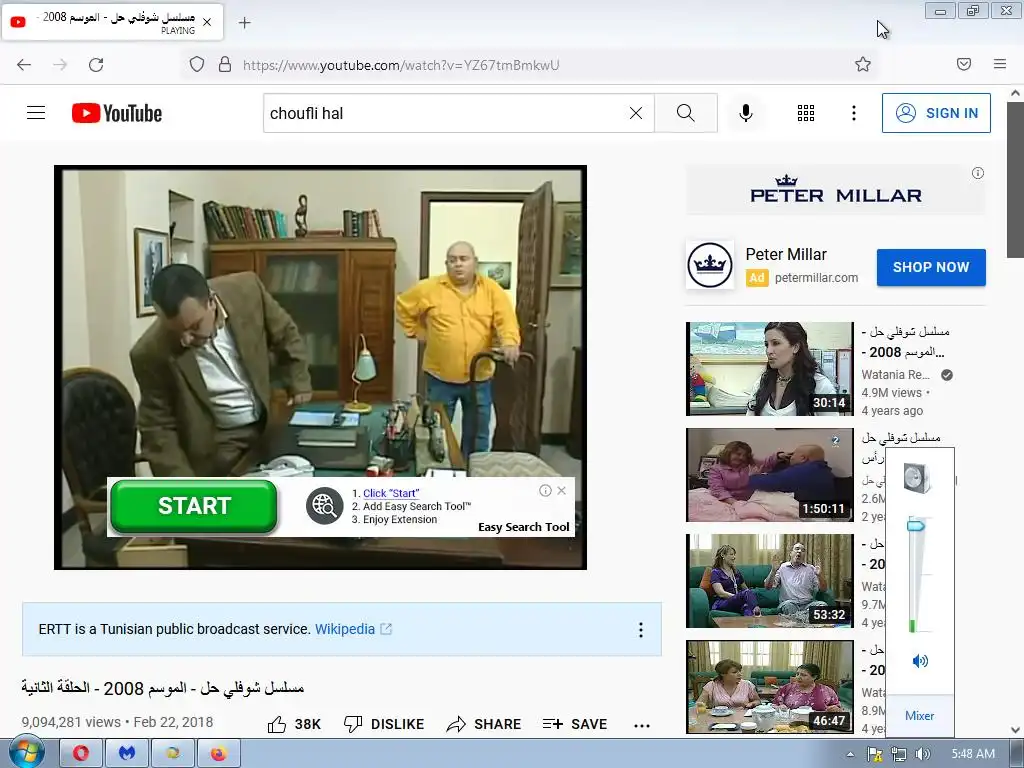Image resolution: width=1024 pixels, height=768 pixels.
Task: Click the Arabic video title text
Action: coord(163,688)
